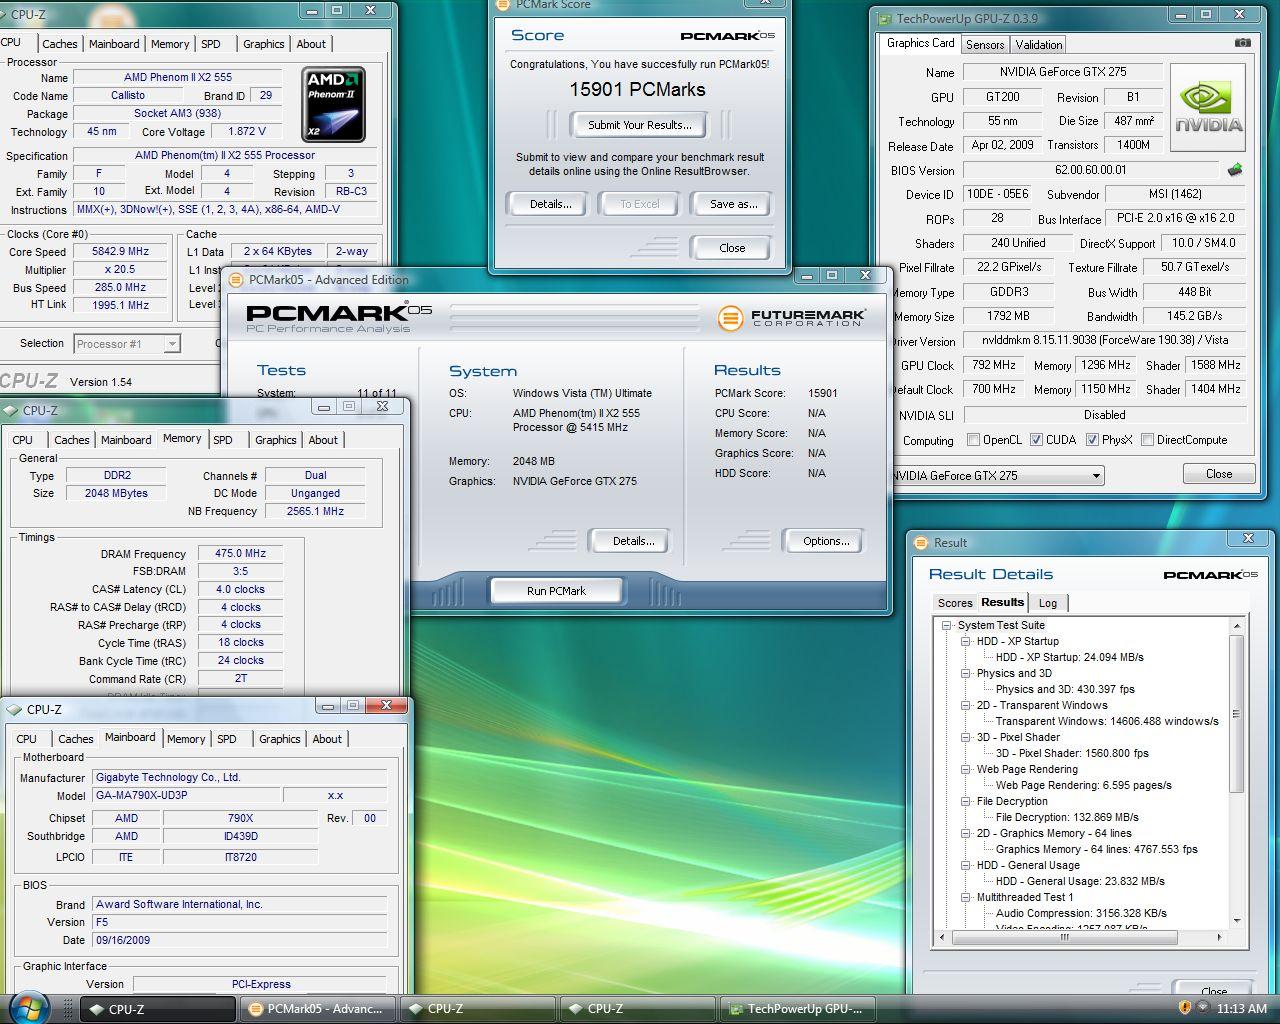
Task: Collapse the 3D - Pixel Shader node
Action: tap(966, 737)
